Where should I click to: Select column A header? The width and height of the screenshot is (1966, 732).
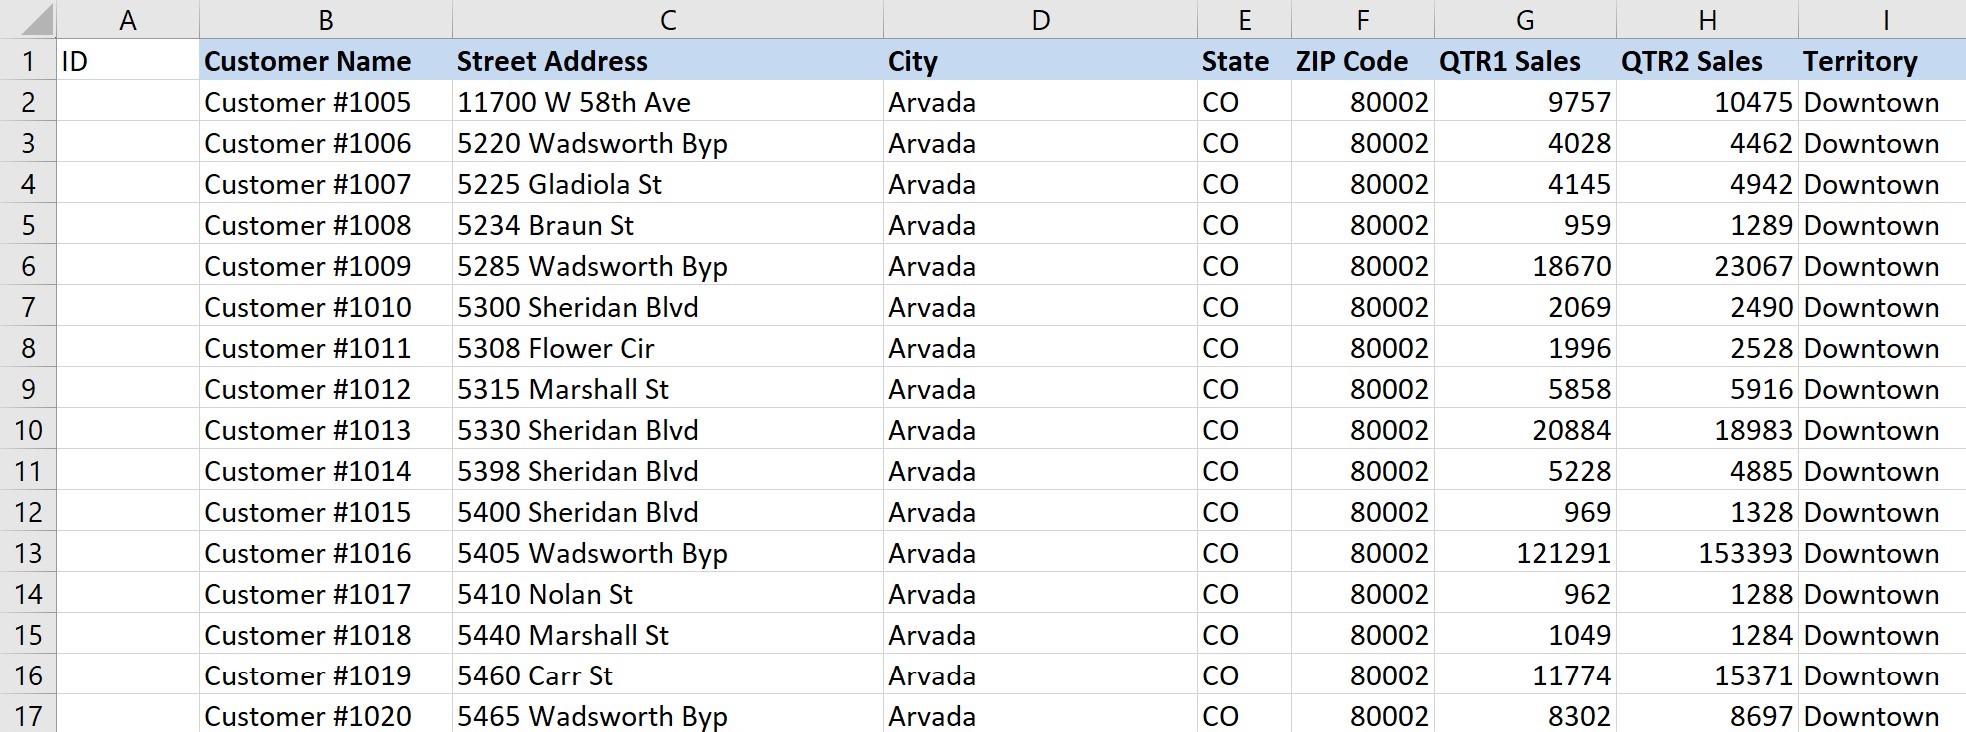pos(127,20)
